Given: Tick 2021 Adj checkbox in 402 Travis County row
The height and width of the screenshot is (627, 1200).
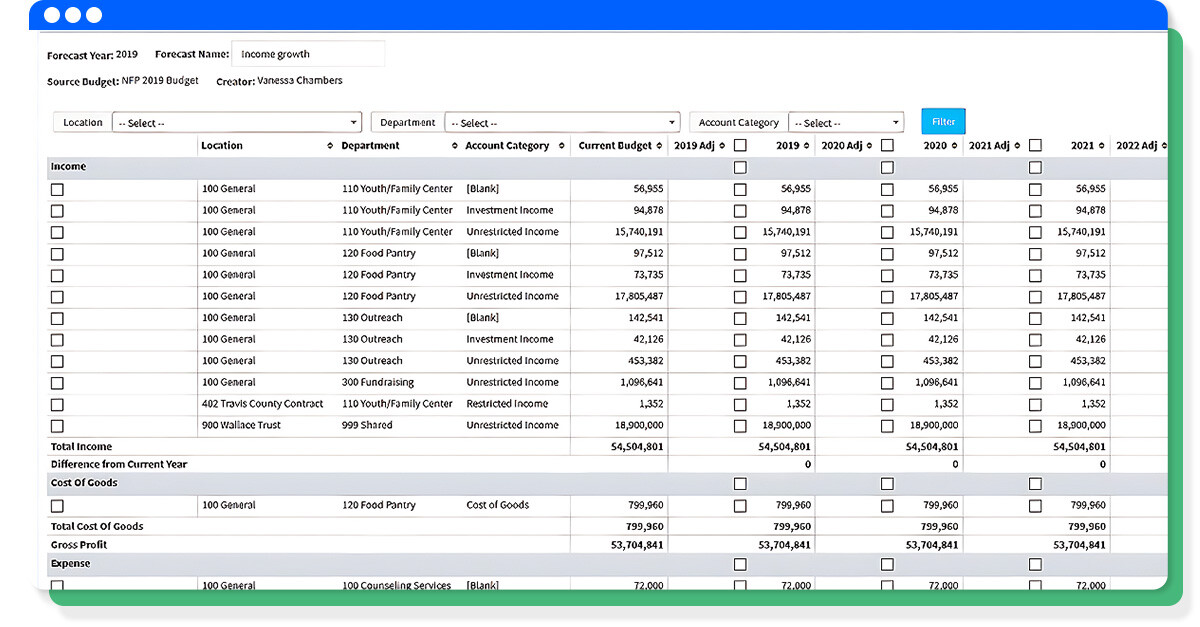Looking at the screenshot, I should (x=1035, y=405).
